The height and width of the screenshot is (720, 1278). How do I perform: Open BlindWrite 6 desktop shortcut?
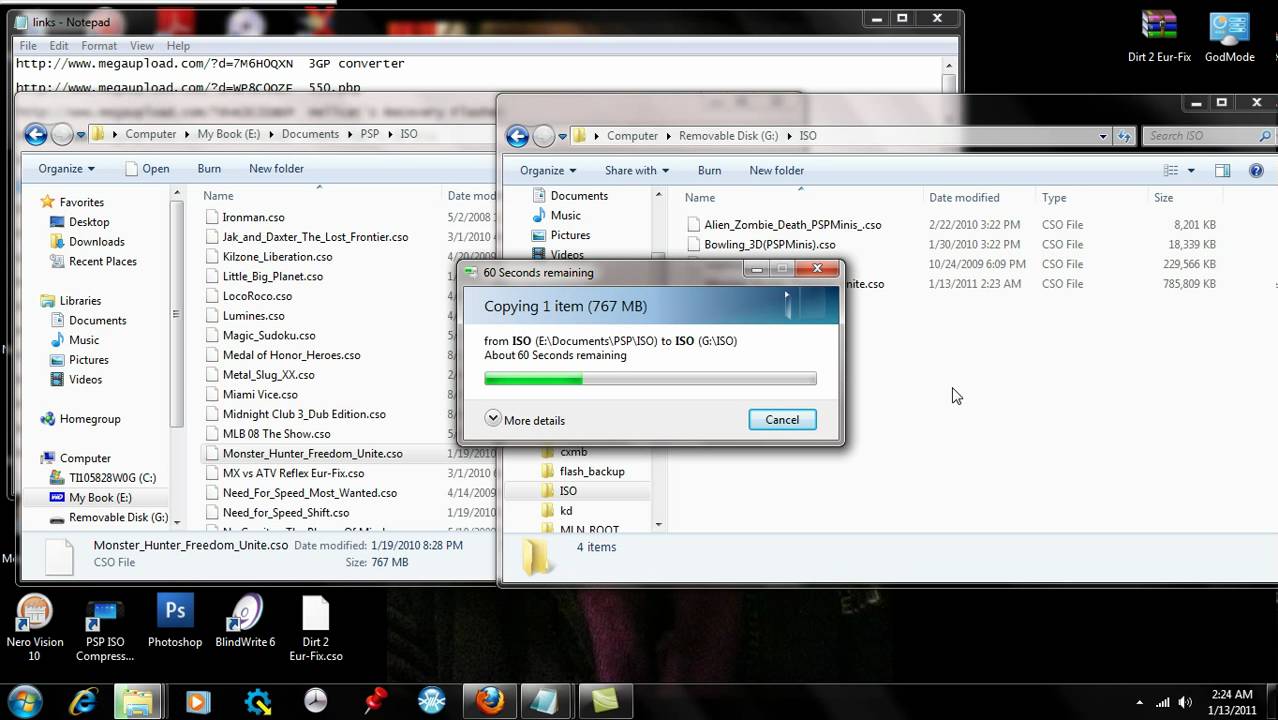[x=245, y=622]
